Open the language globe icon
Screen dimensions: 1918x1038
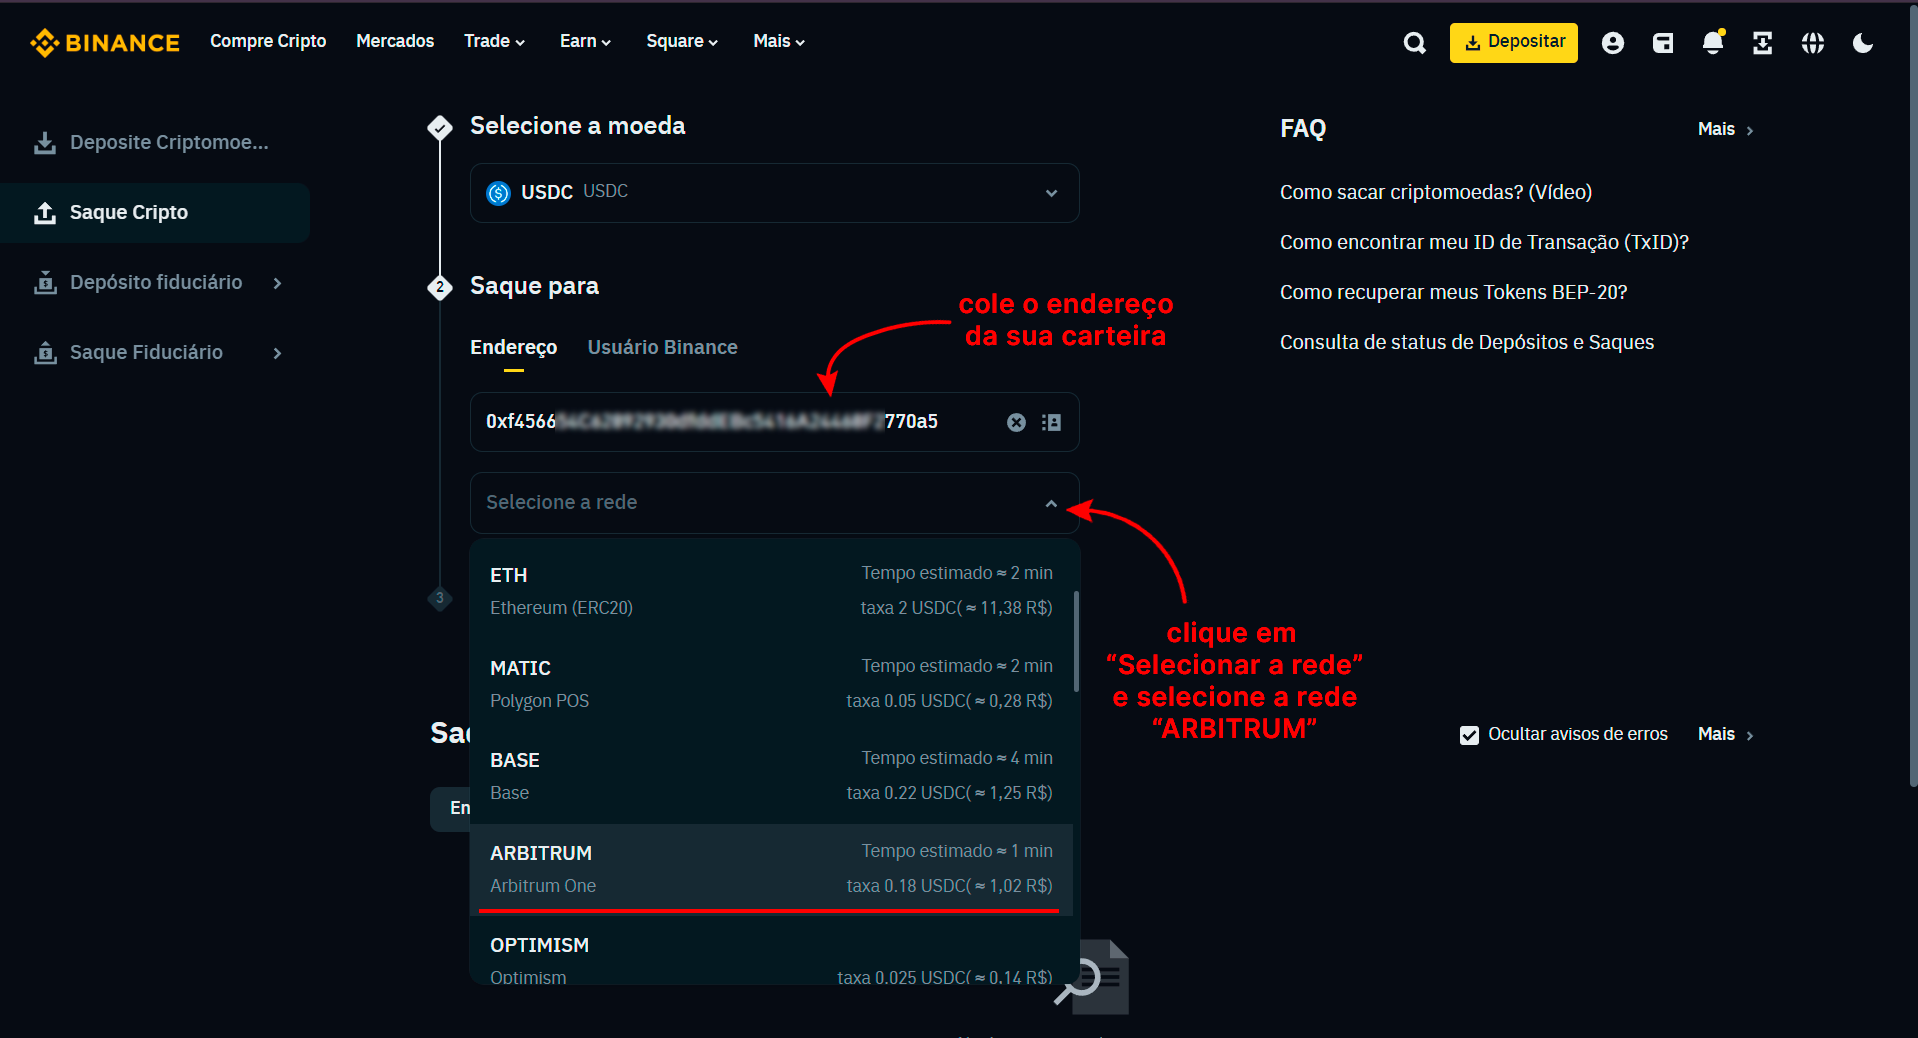(1813, 43)
